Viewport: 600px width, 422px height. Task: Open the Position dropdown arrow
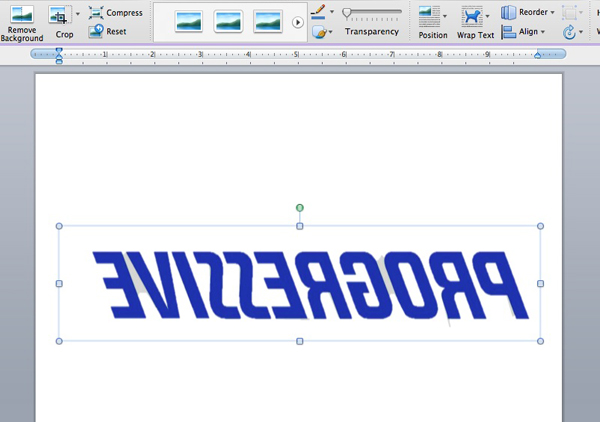tap(445, 16)
